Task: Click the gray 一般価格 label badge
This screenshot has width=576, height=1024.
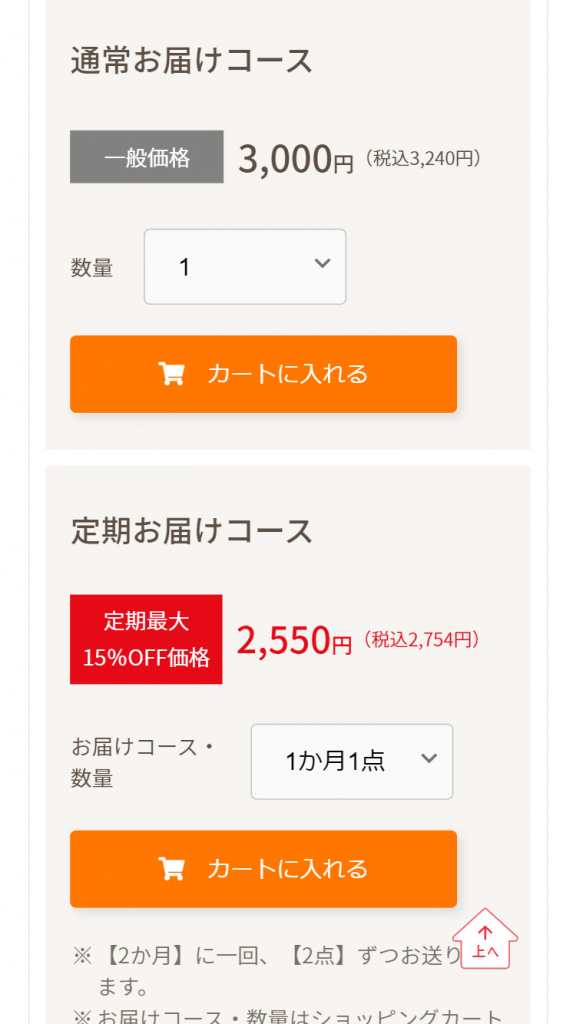Action: coord(147,157)
